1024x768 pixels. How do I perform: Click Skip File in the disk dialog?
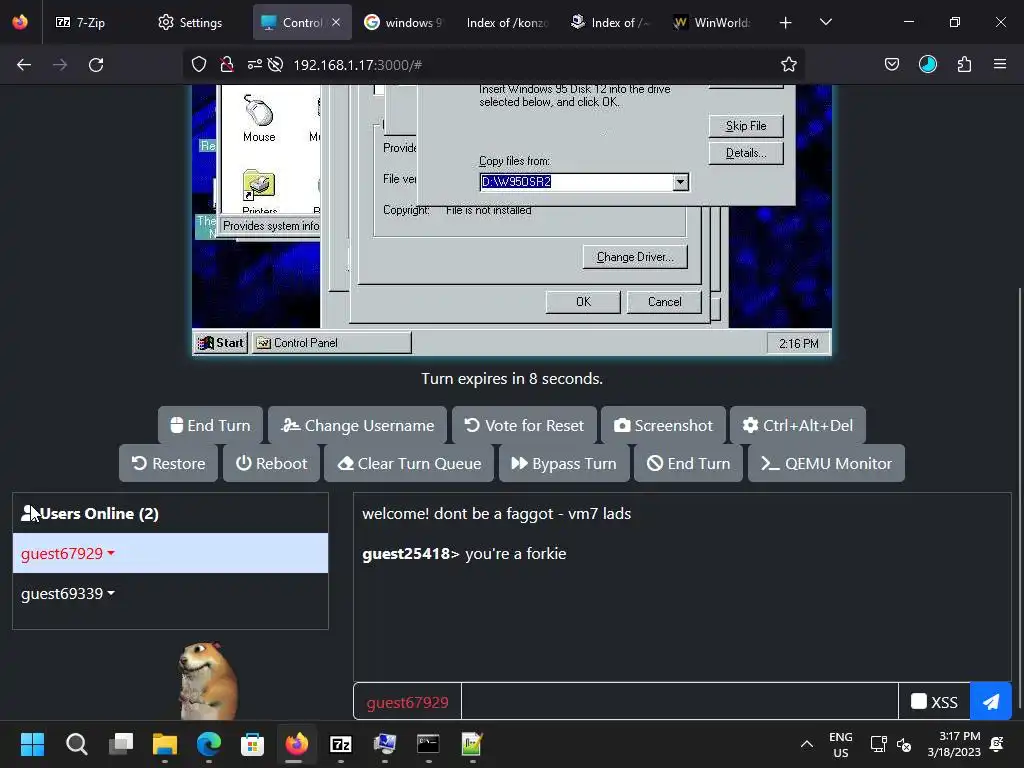pyautogui.click(x=746, y=126)
